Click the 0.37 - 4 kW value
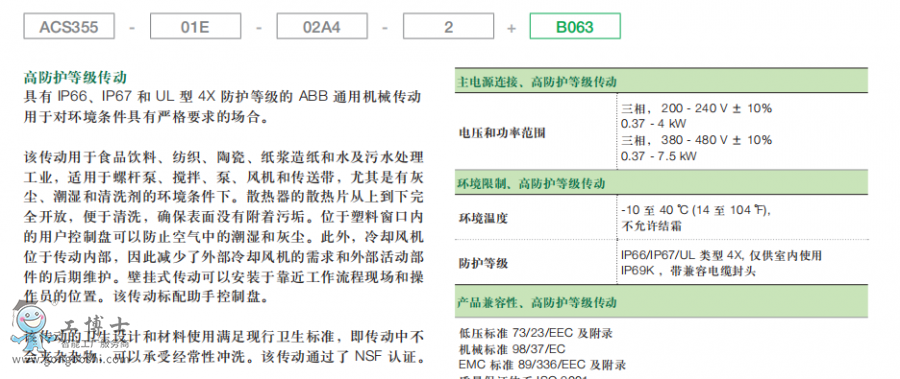Image resolution: width=900 pixels, height=379 pixels. 653,123
